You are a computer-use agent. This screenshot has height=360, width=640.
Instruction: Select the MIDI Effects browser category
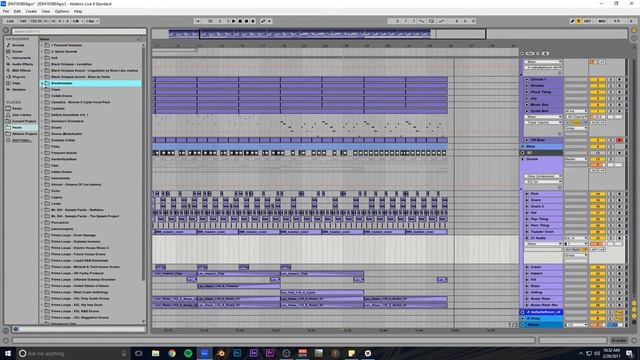(x=21, y=71)
